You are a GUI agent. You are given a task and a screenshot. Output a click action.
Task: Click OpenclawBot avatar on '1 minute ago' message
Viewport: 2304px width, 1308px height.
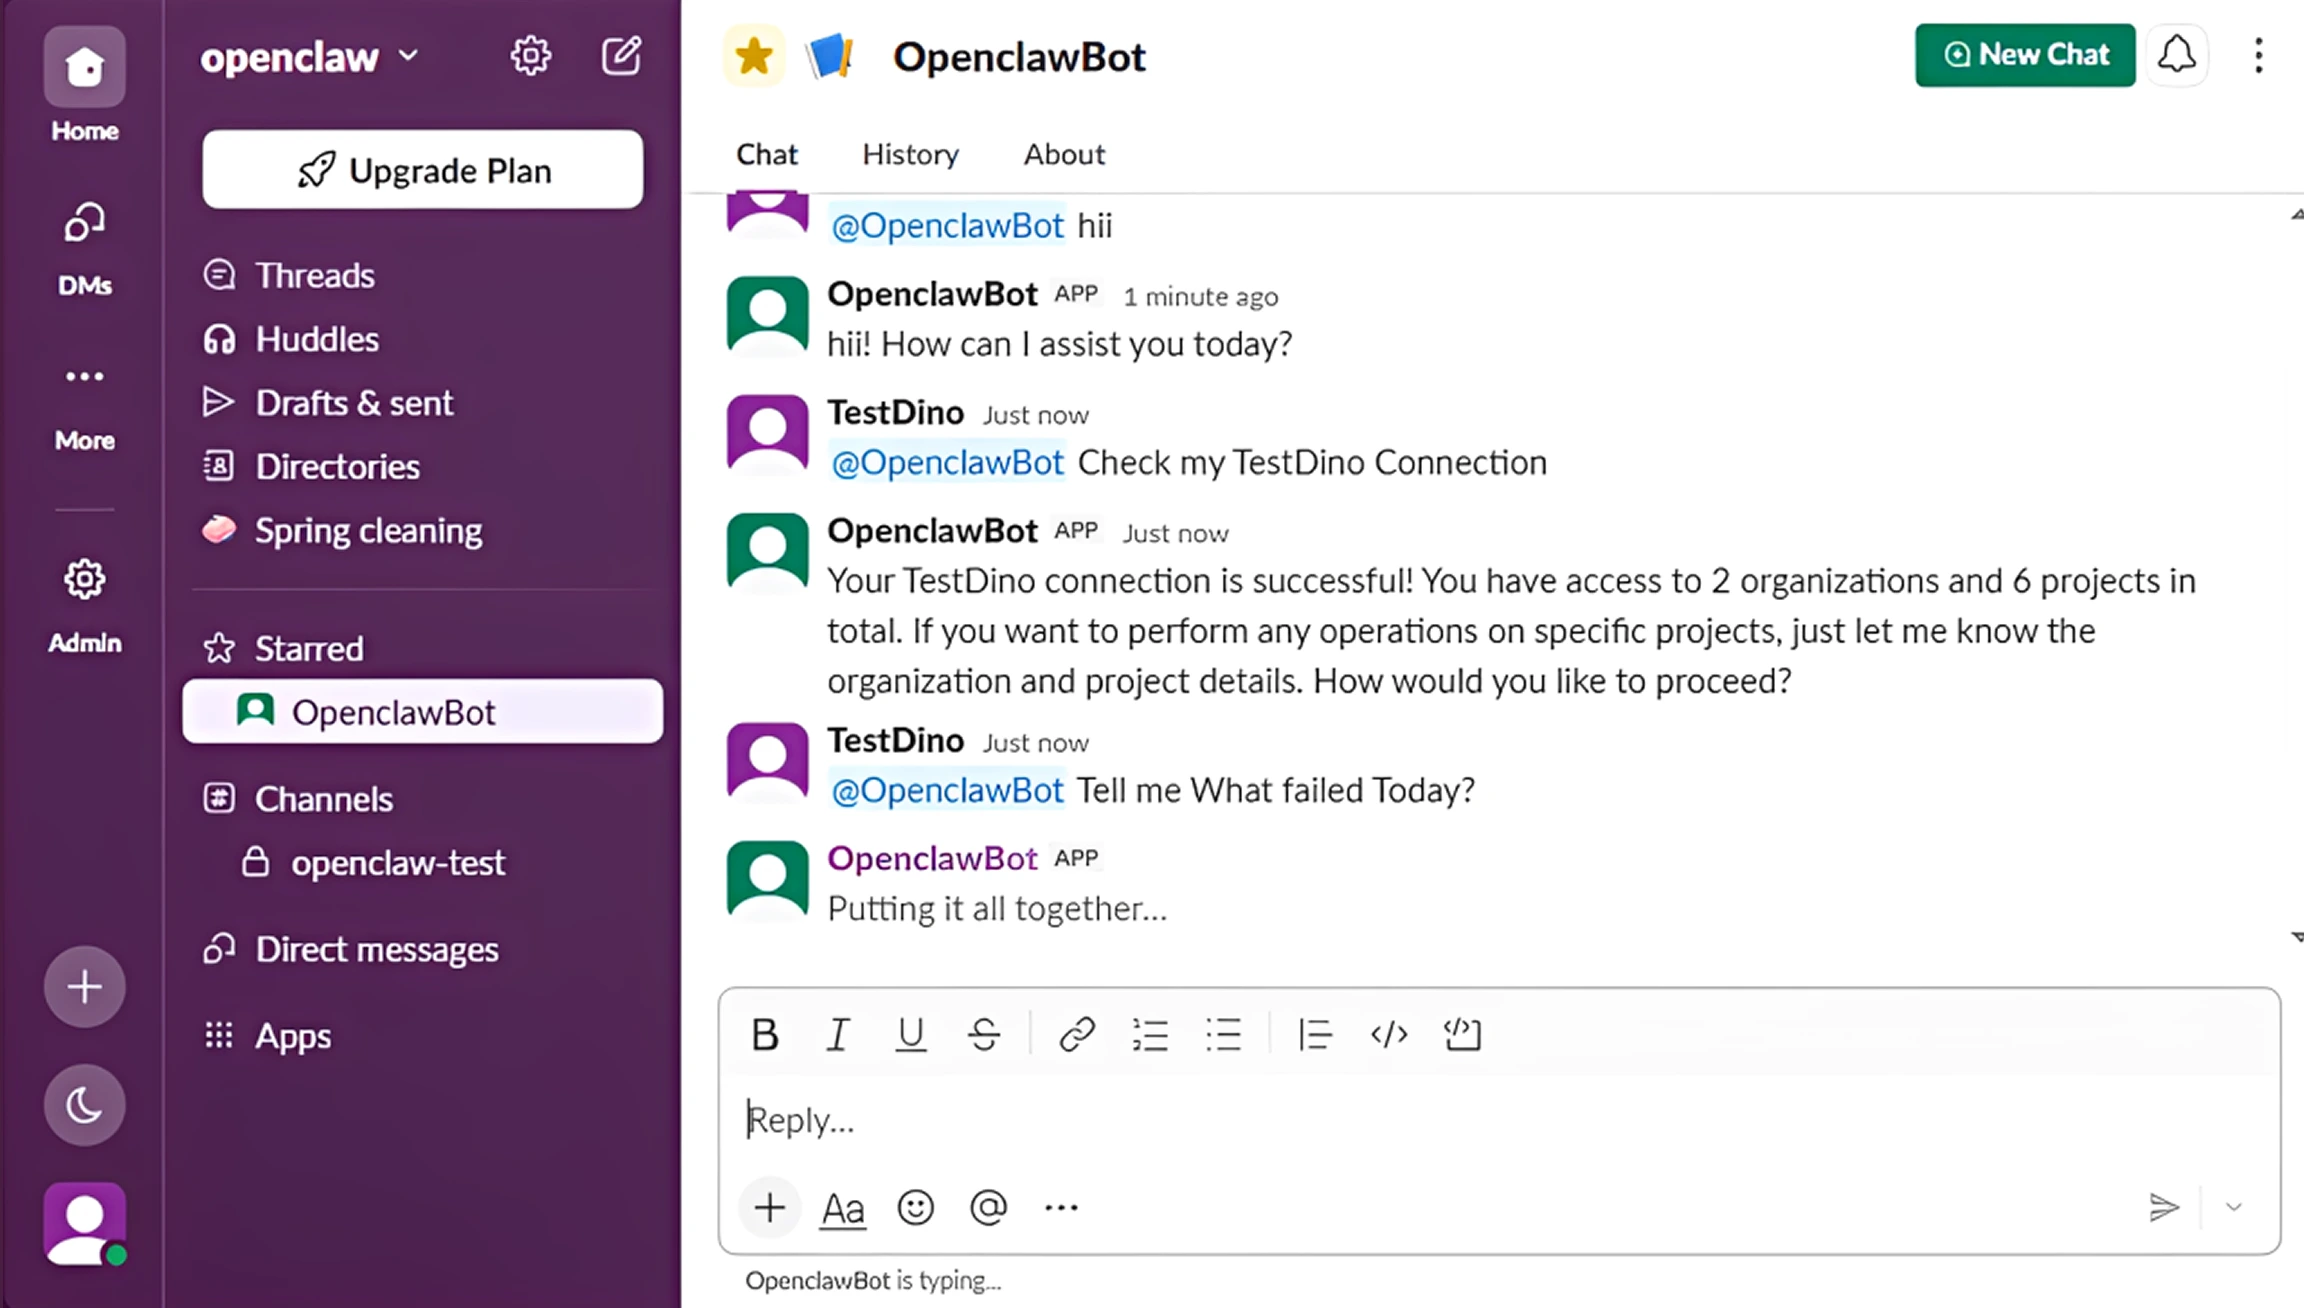point(767,316)
